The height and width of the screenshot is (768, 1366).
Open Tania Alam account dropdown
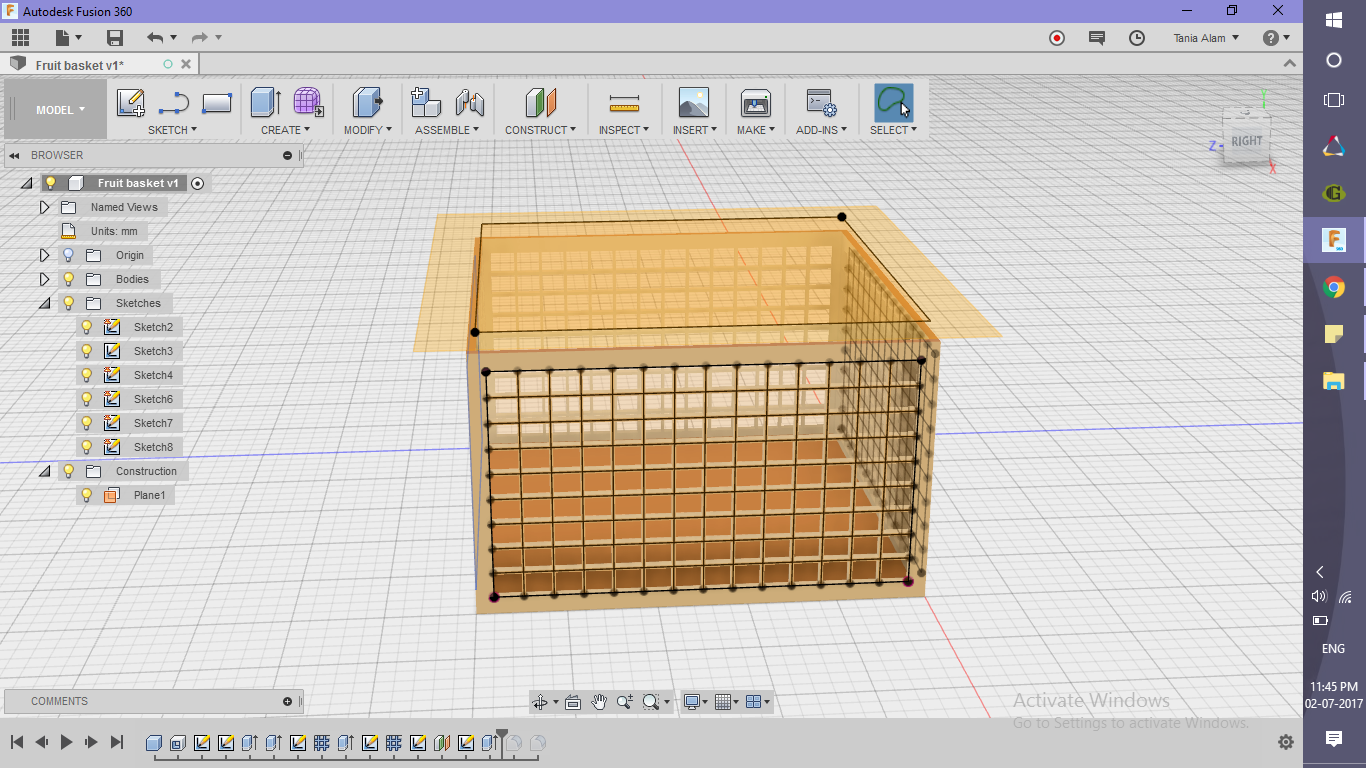1206,38
